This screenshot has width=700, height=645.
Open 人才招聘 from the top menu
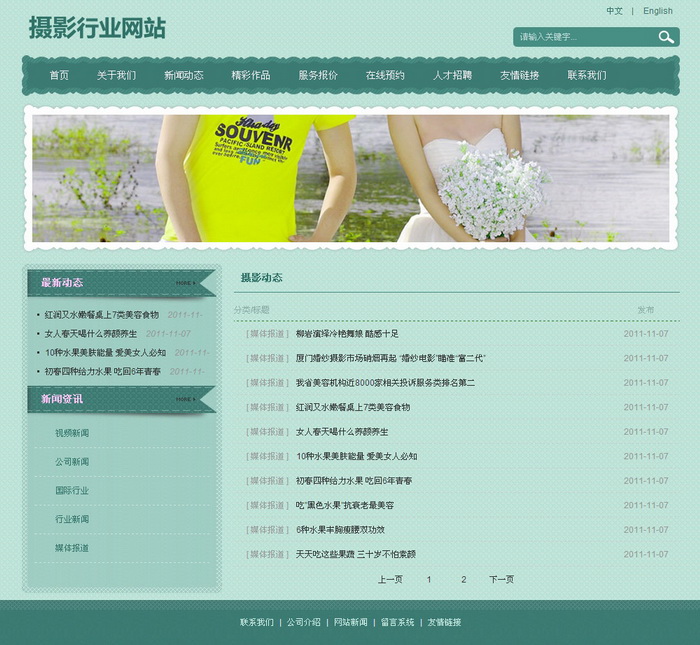[452, 75]
